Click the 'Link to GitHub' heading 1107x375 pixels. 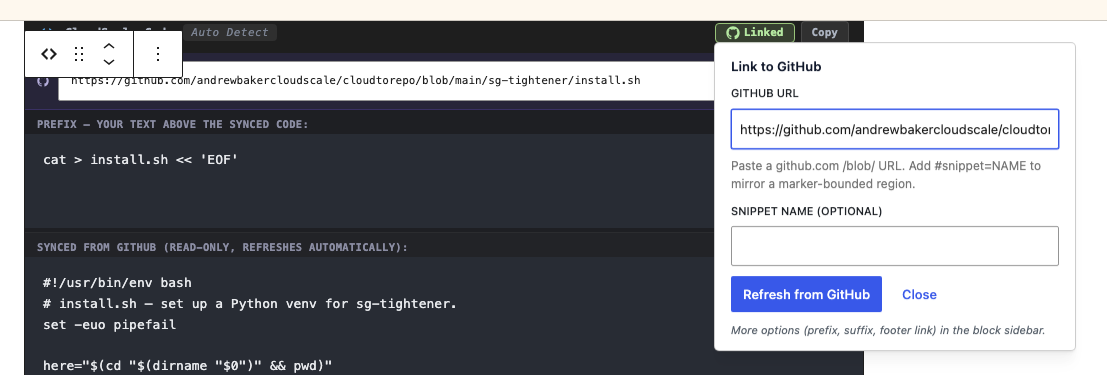(x=775, y=67)
